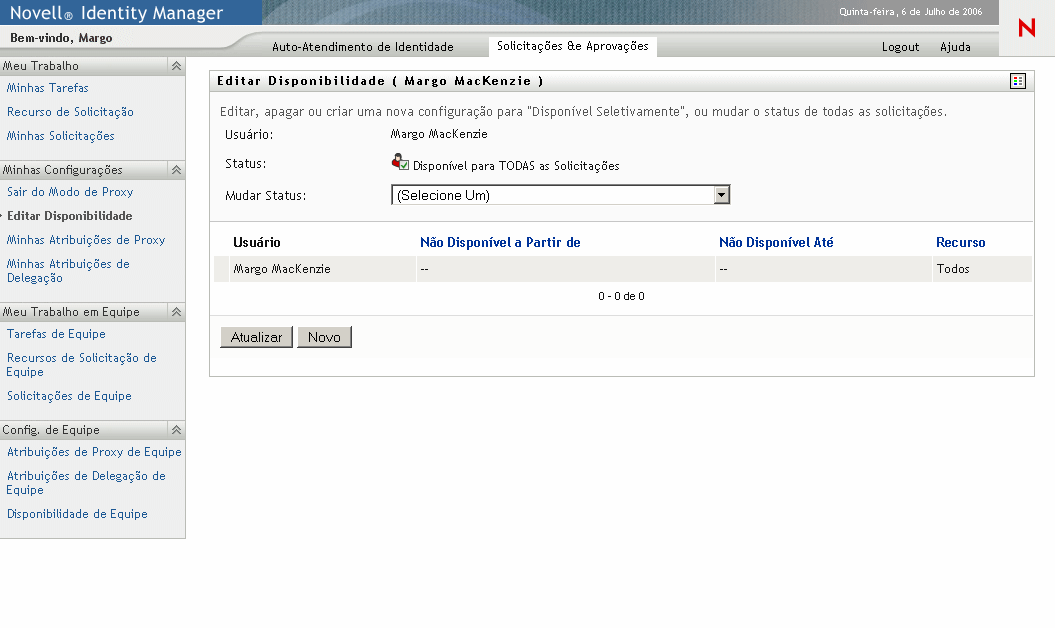Viewport: 1055px width, 628px height.
Task: Open the Mudar Status dropdown
Action: (x=721, y=196)
